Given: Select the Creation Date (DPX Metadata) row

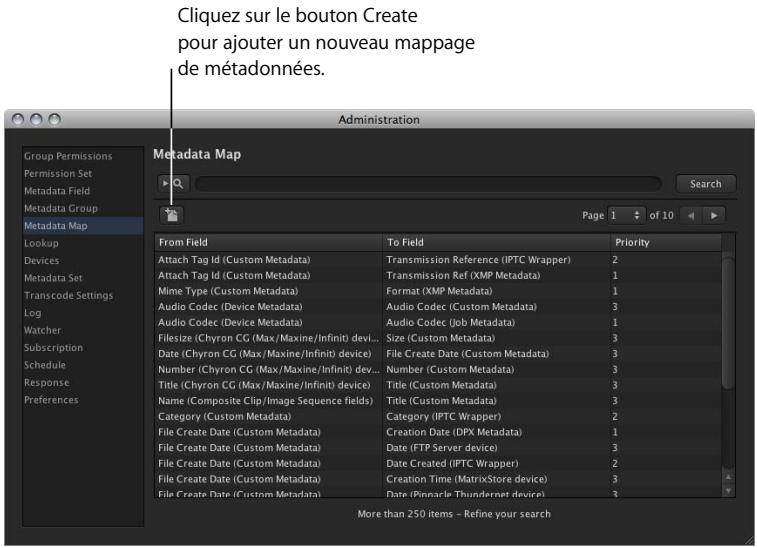Looking at the screenshot, I should [x=438, y=432].
